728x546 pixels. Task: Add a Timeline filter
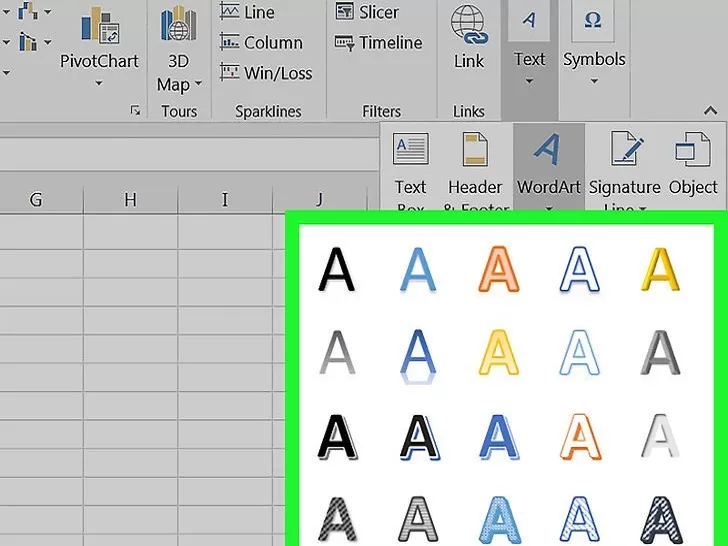[378, 43]
